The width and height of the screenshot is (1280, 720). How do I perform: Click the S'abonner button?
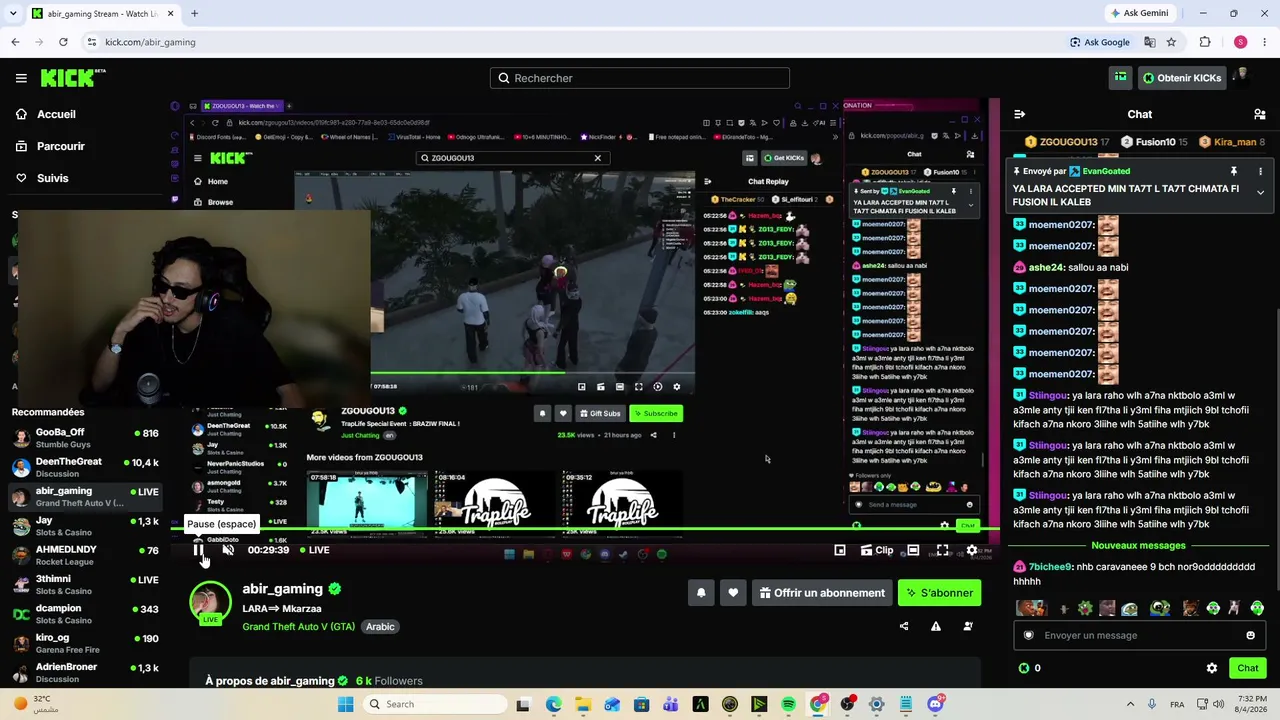940,593
